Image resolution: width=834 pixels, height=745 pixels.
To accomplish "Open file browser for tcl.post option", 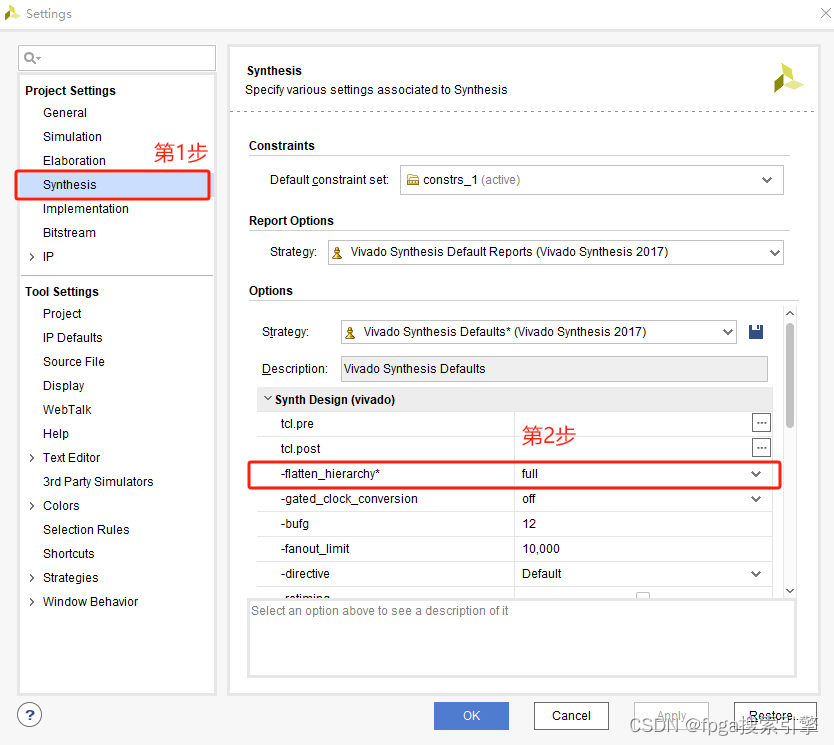I will pyautogui.click(x=761, y=448).
